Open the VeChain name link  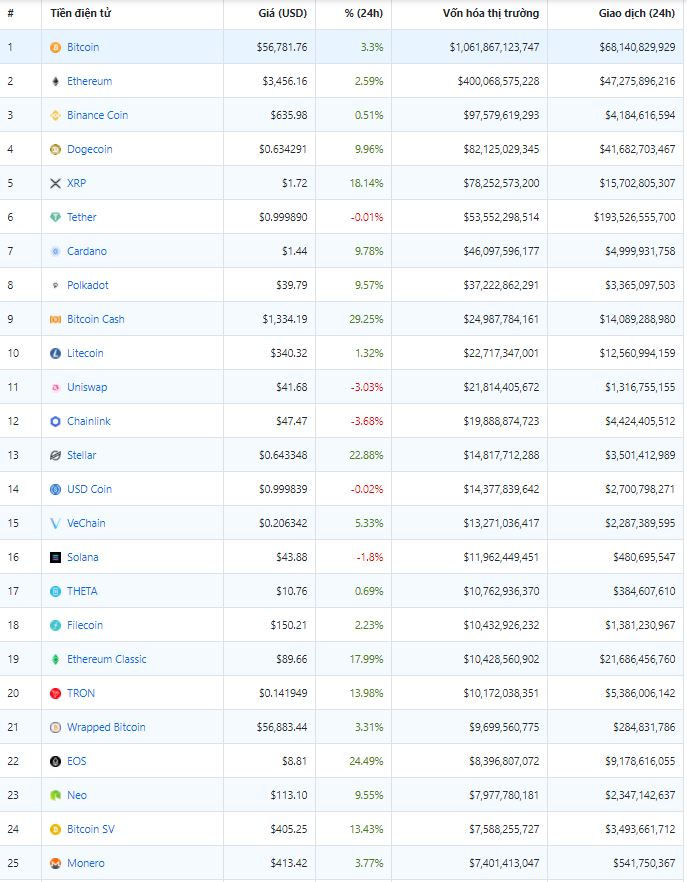[86, 524]
